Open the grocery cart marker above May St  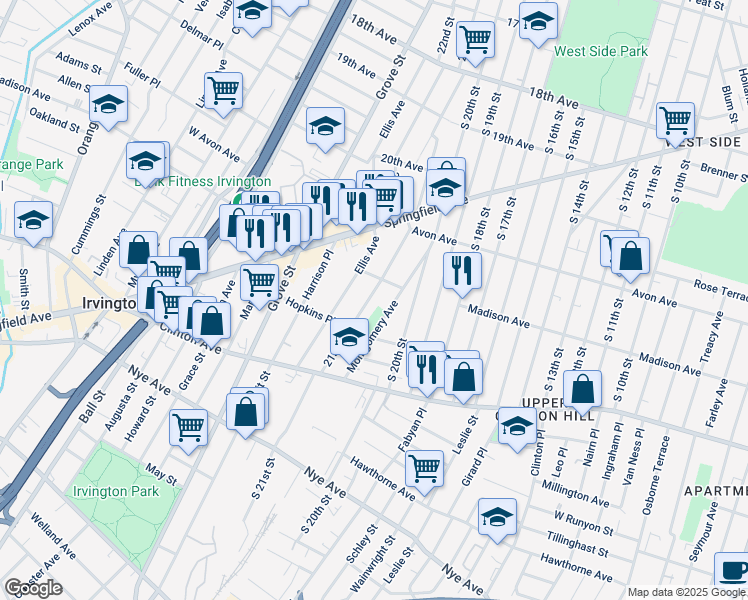[x=188, y=428]
